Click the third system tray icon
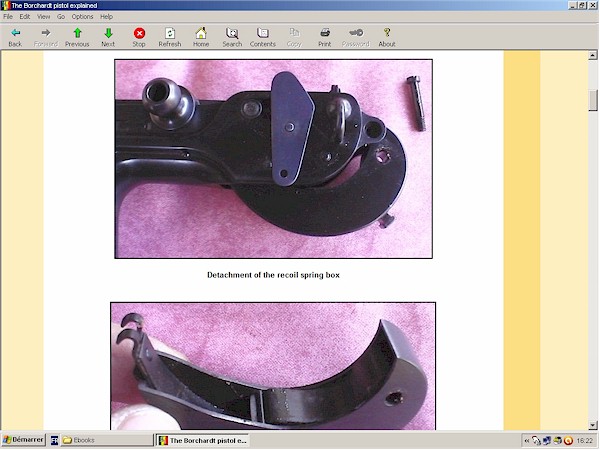 pyautogui.click(x=558, y=441)
